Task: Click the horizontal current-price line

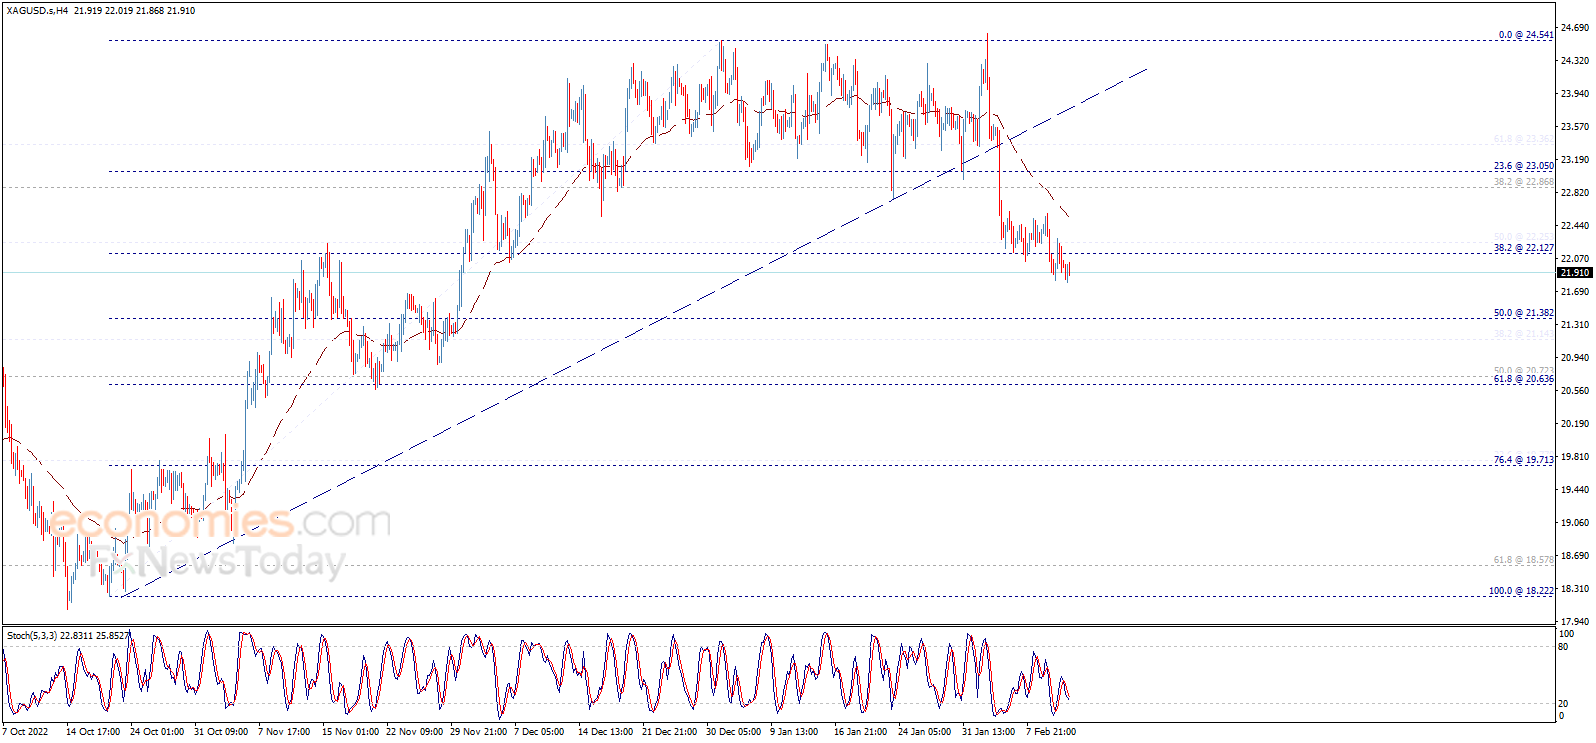Action: (x=778, y=273)
